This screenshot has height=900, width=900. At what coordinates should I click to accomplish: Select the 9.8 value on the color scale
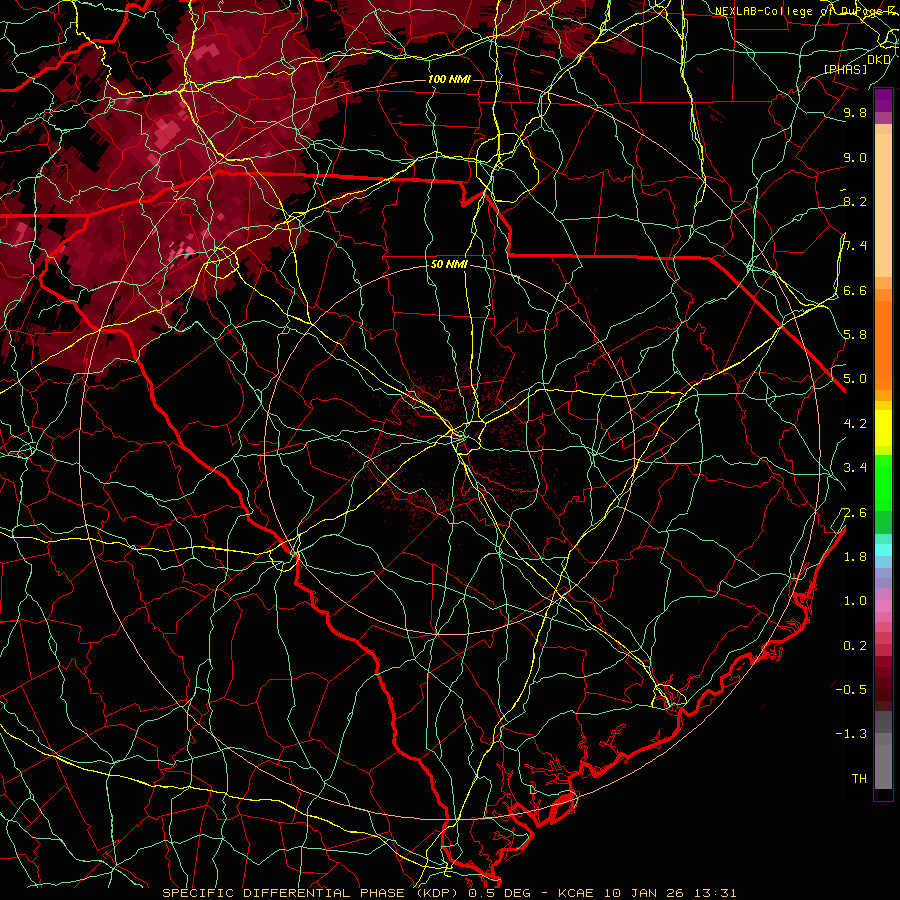click(855, 112)
